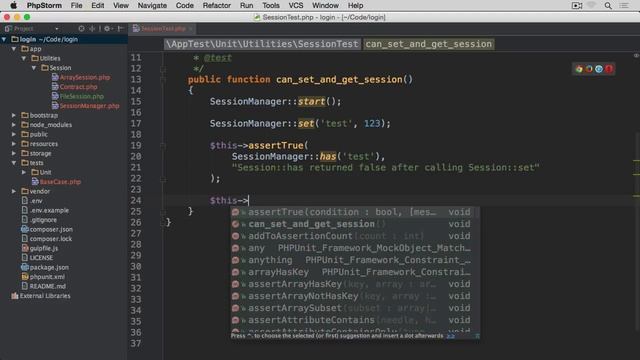Image resolution: width=640 pixels, height=360 pixels.
Task: Click the inspection eye icon above scrollbar
Action: tap(636, 56)
